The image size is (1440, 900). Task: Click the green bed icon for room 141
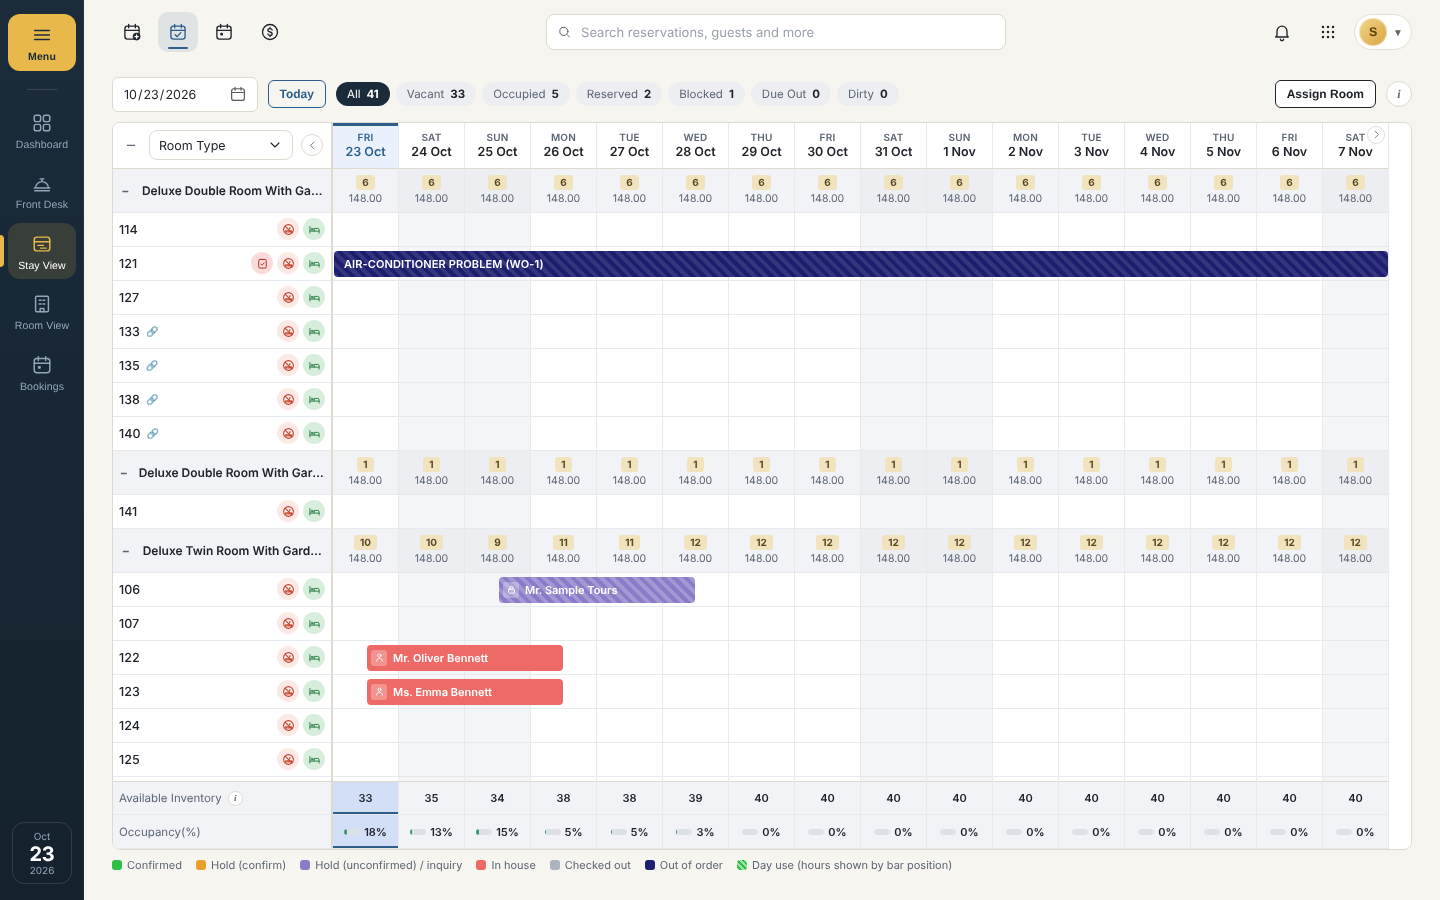coord(314,512)
